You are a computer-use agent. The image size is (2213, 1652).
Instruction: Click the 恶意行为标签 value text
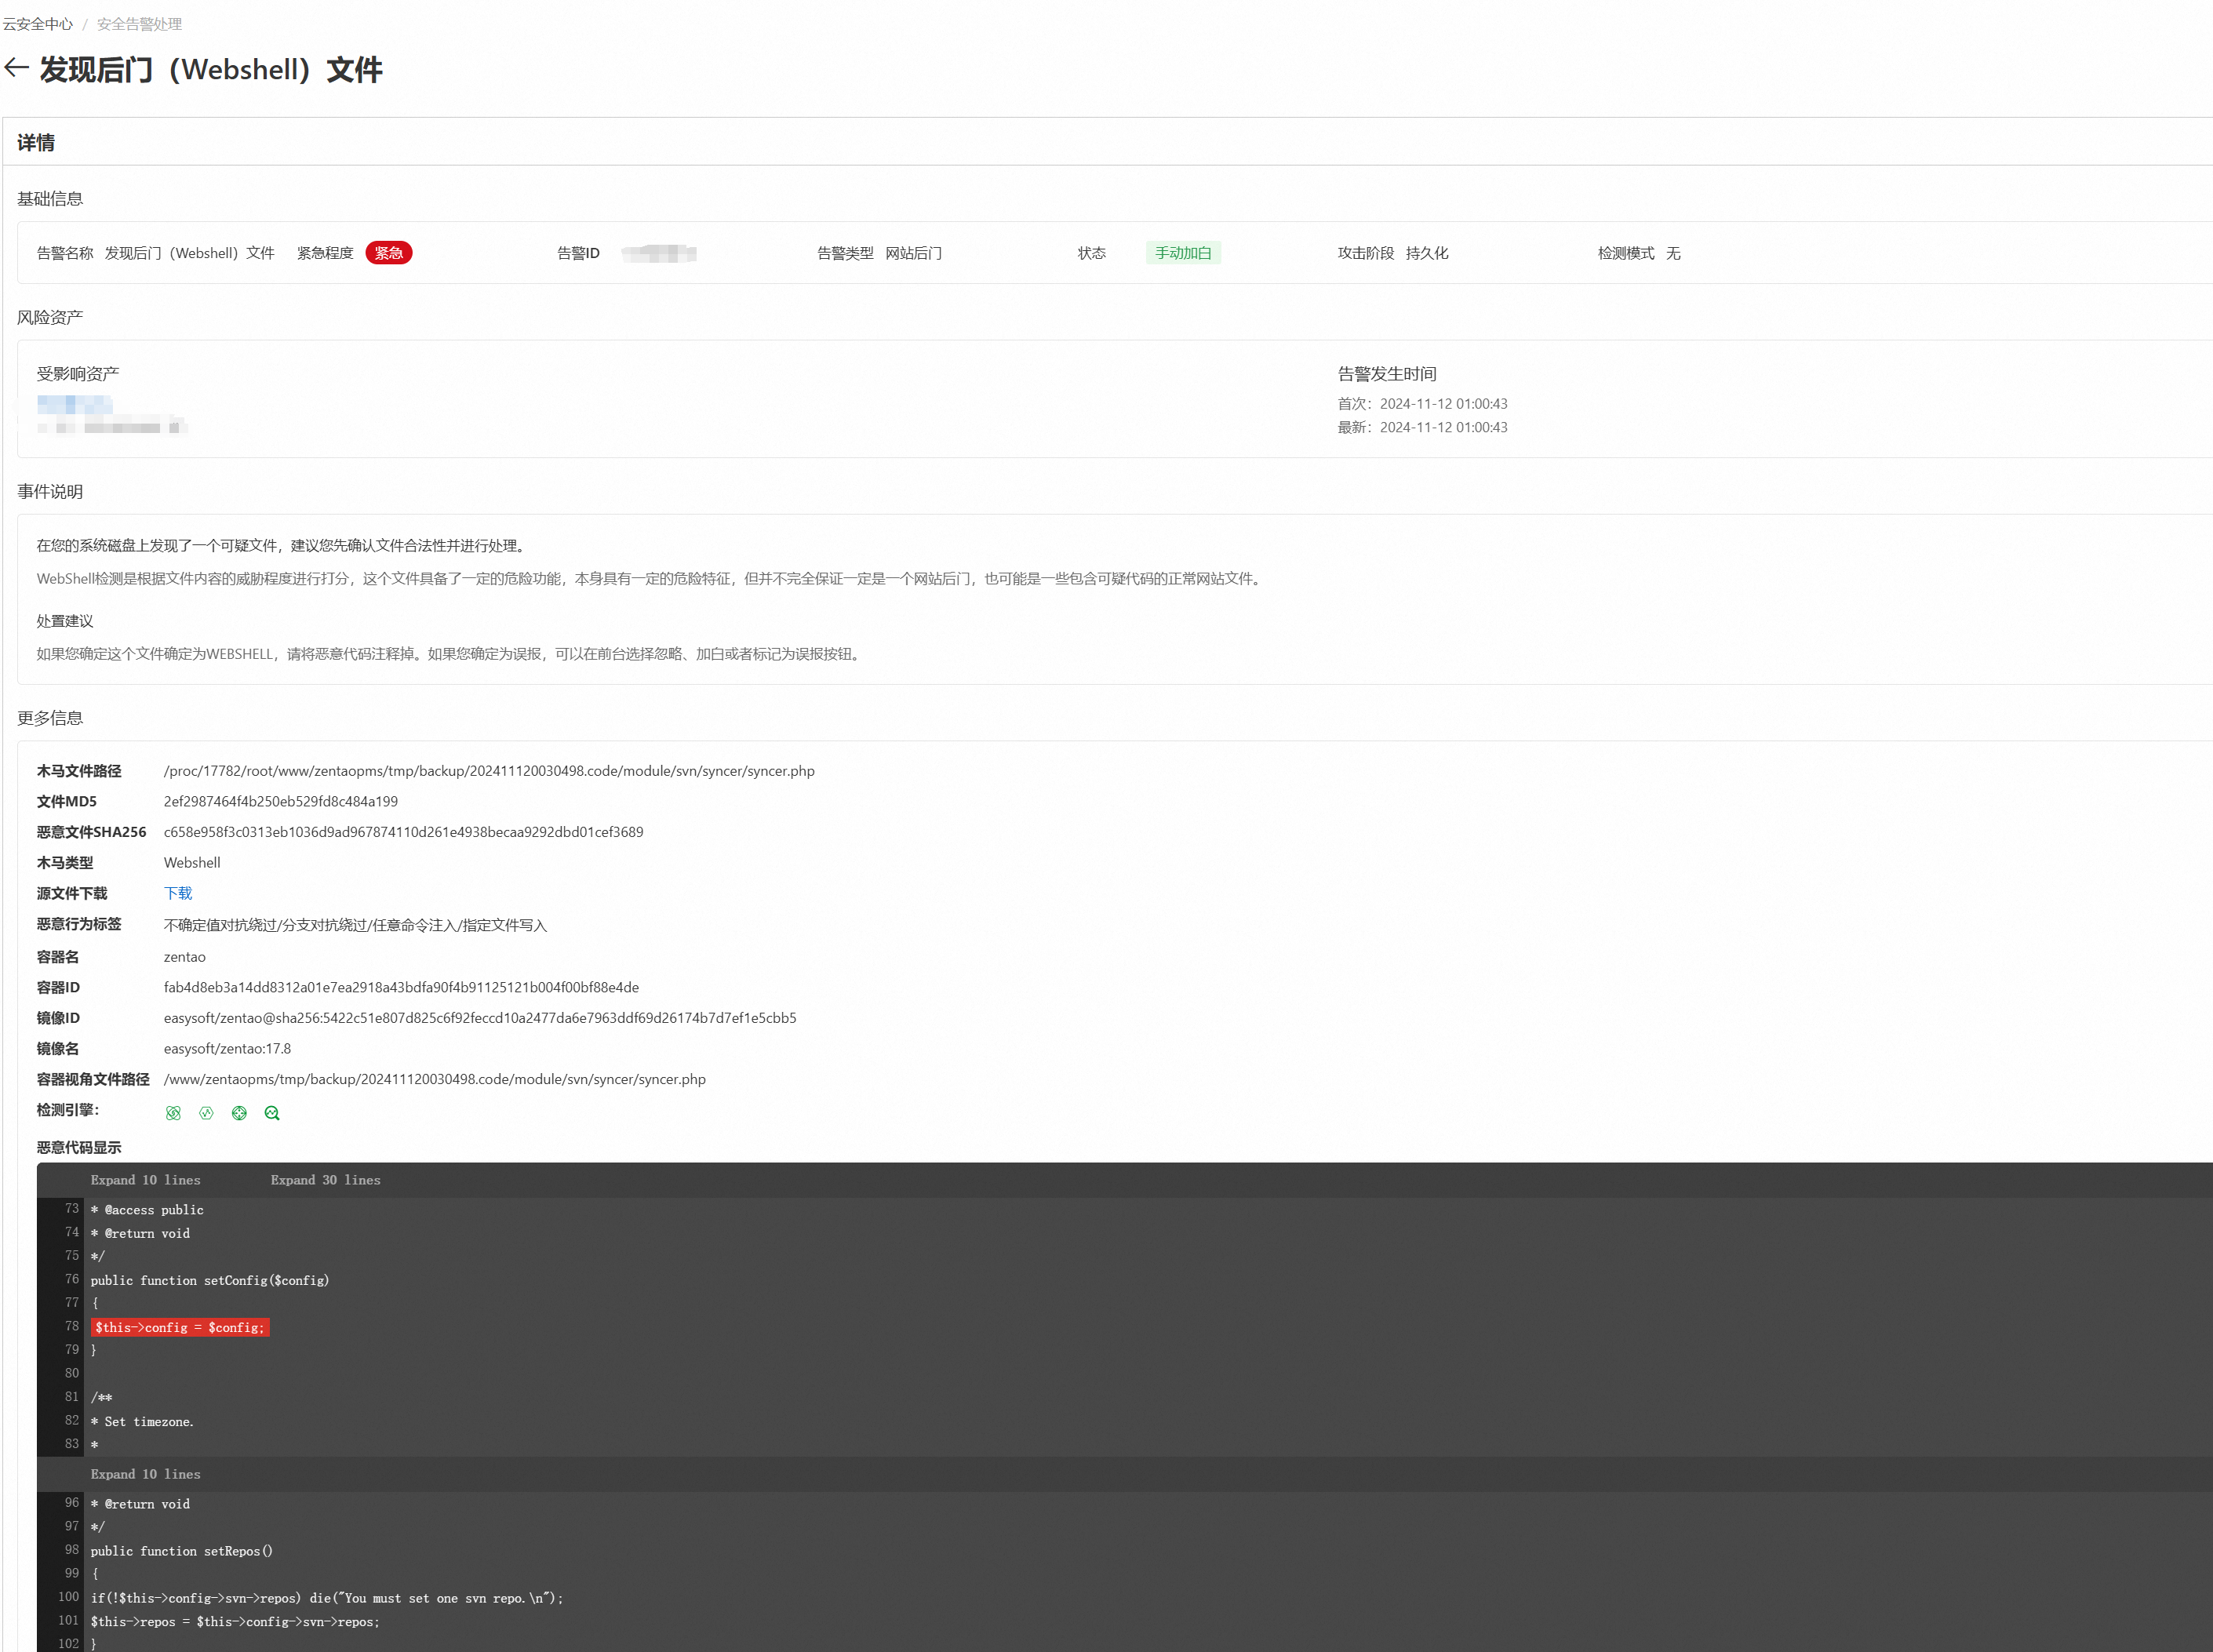pyautogui.click(x=356, y=925)
